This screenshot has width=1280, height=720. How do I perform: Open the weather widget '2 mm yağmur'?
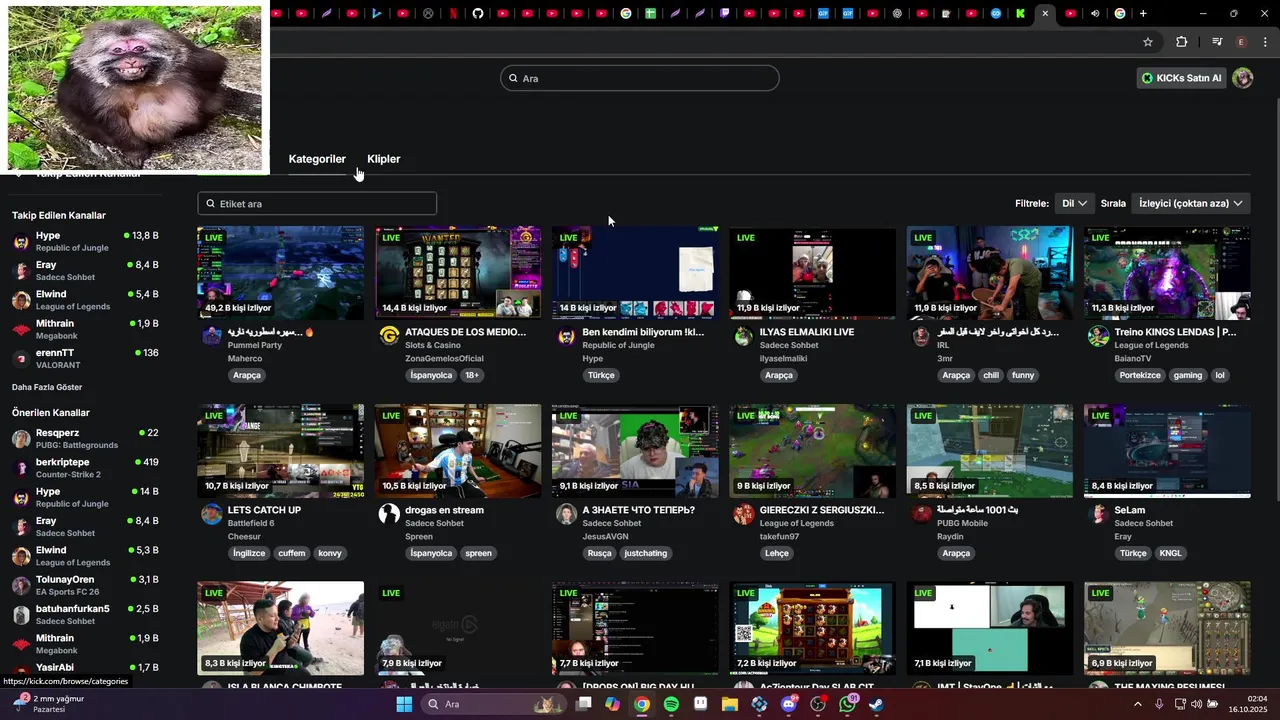click(x=48, y=704)
